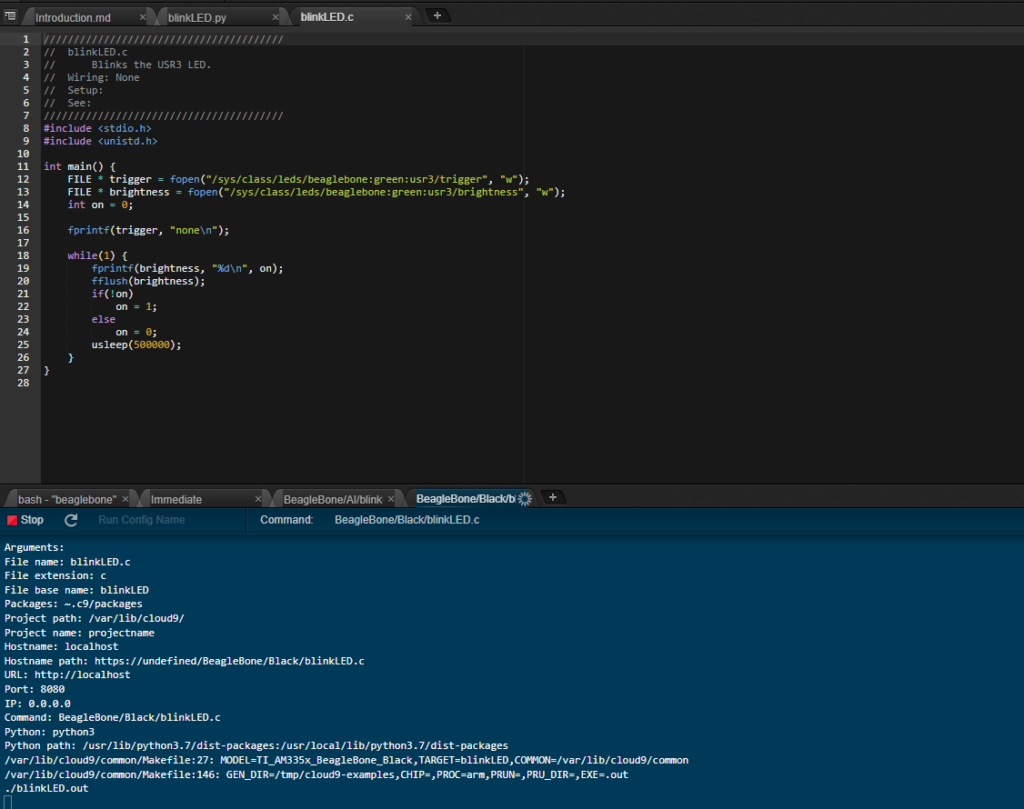Screen dimensions: 1024x809
Task: Open the pane menu icon left of Introduction.md
Action: tap(11, 17)
